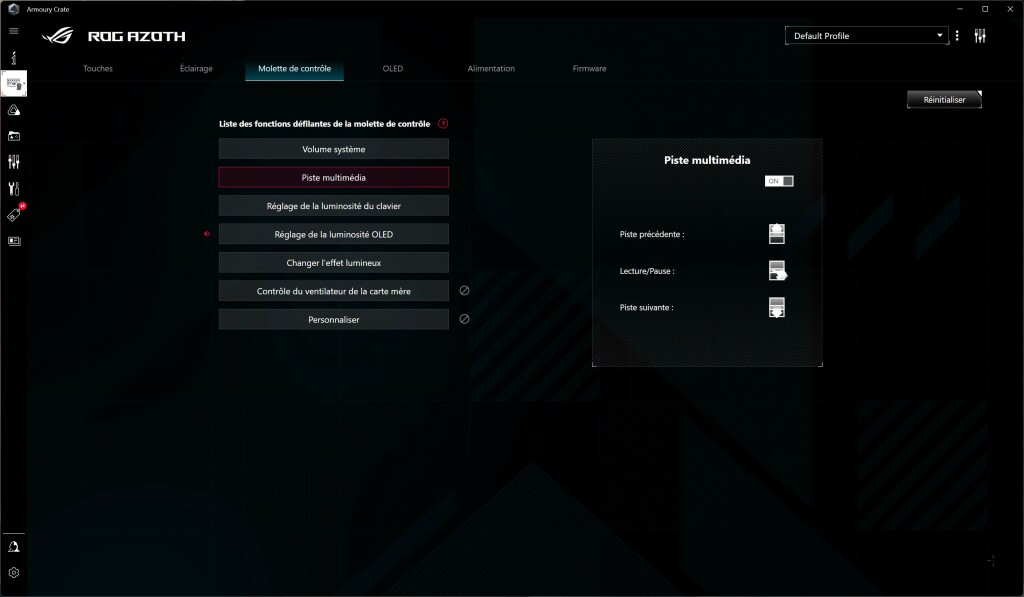Screen dimensions: 1024x597
Task: Switch to the Firmware tab
Action: click(x=589, y=69)
